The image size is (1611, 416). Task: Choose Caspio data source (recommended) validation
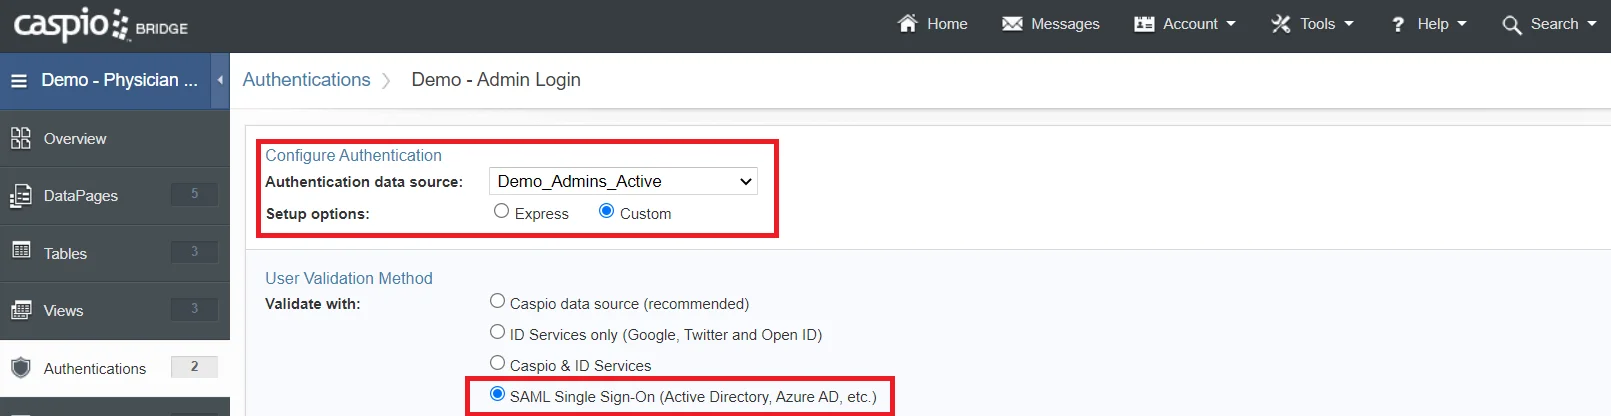point(497,301)
